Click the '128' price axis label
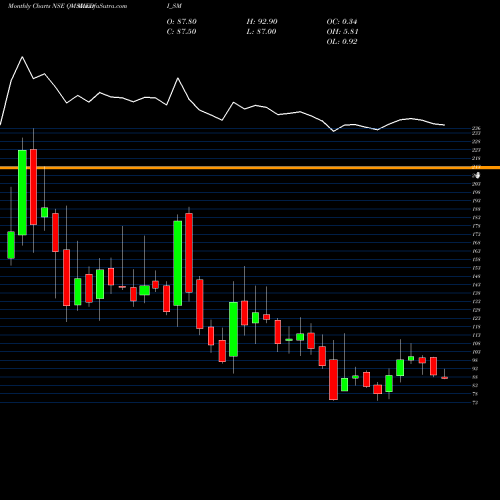 476,310
